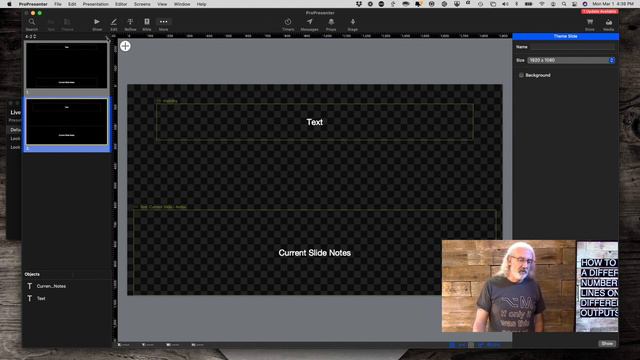Open the Edit menu
The image size is (640, 360).
coord(72,4)
